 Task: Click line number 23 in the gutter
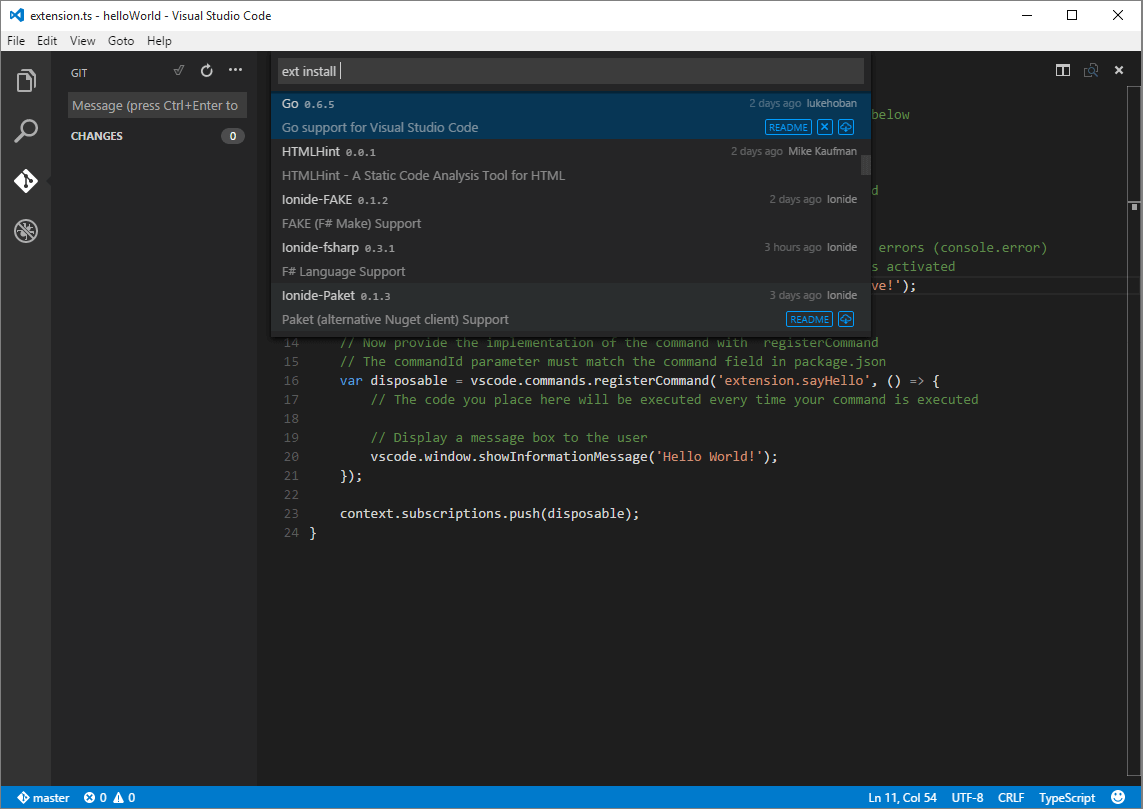click(x=291, y=513)
